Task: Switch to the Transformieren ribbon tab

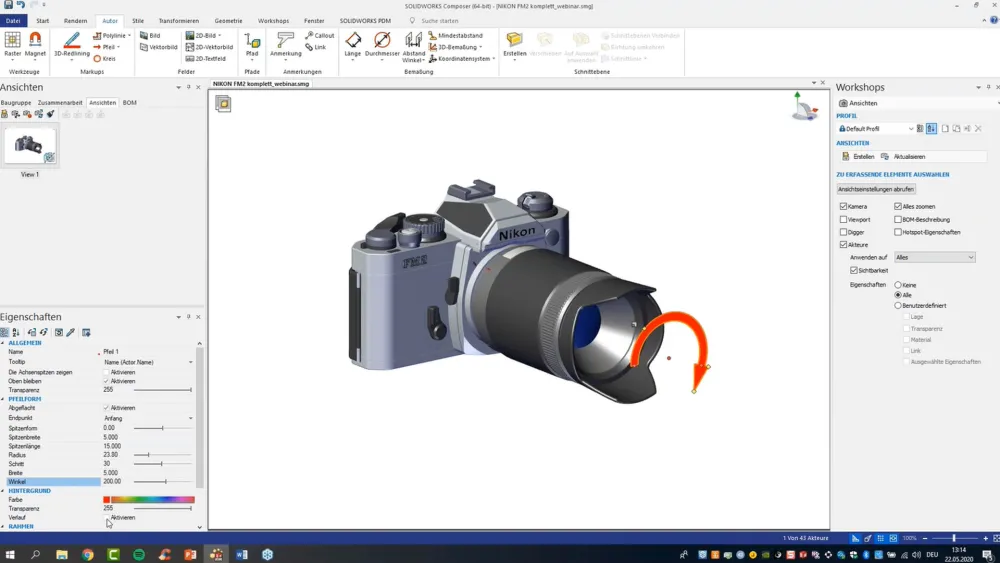Action: click(179, 21)
